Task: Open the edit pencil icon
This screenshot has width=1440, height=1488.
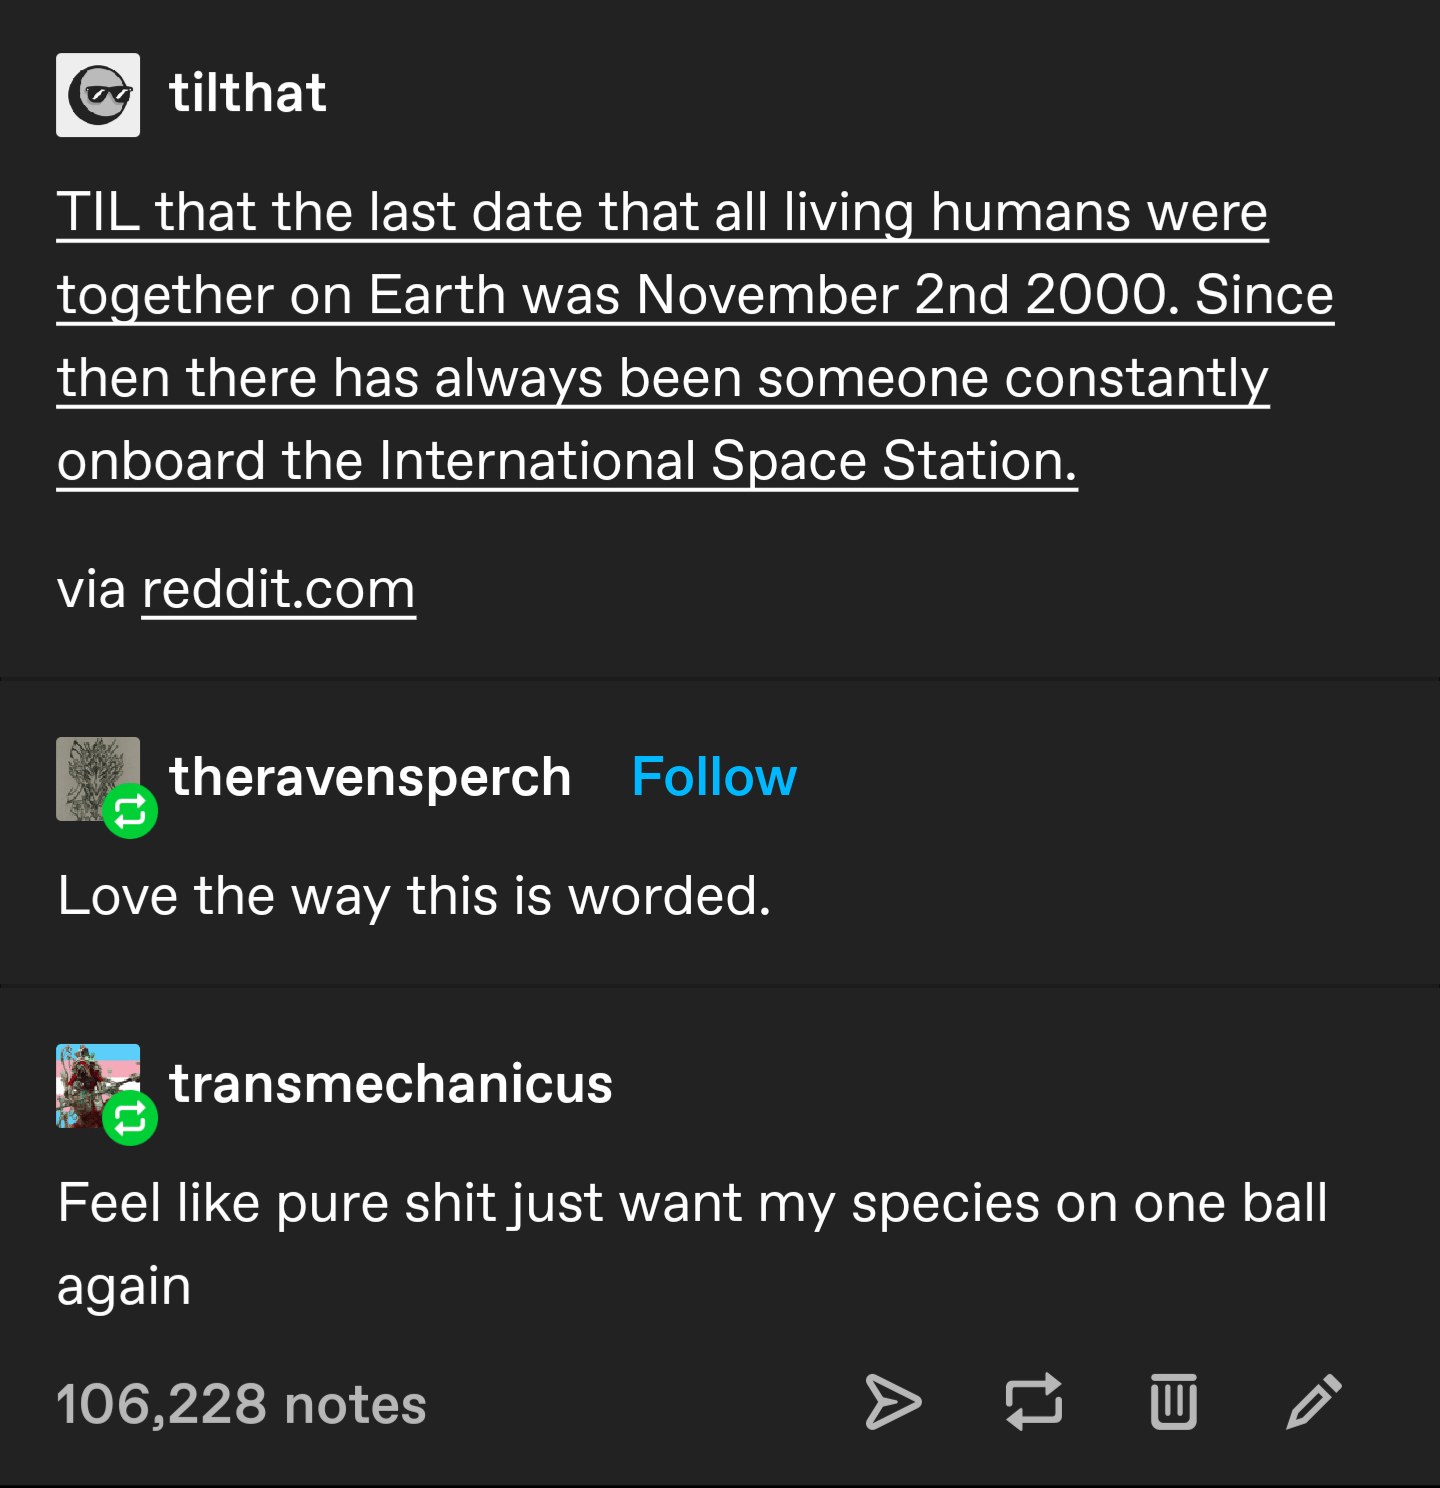Action: click(x=1313, y=1403)
